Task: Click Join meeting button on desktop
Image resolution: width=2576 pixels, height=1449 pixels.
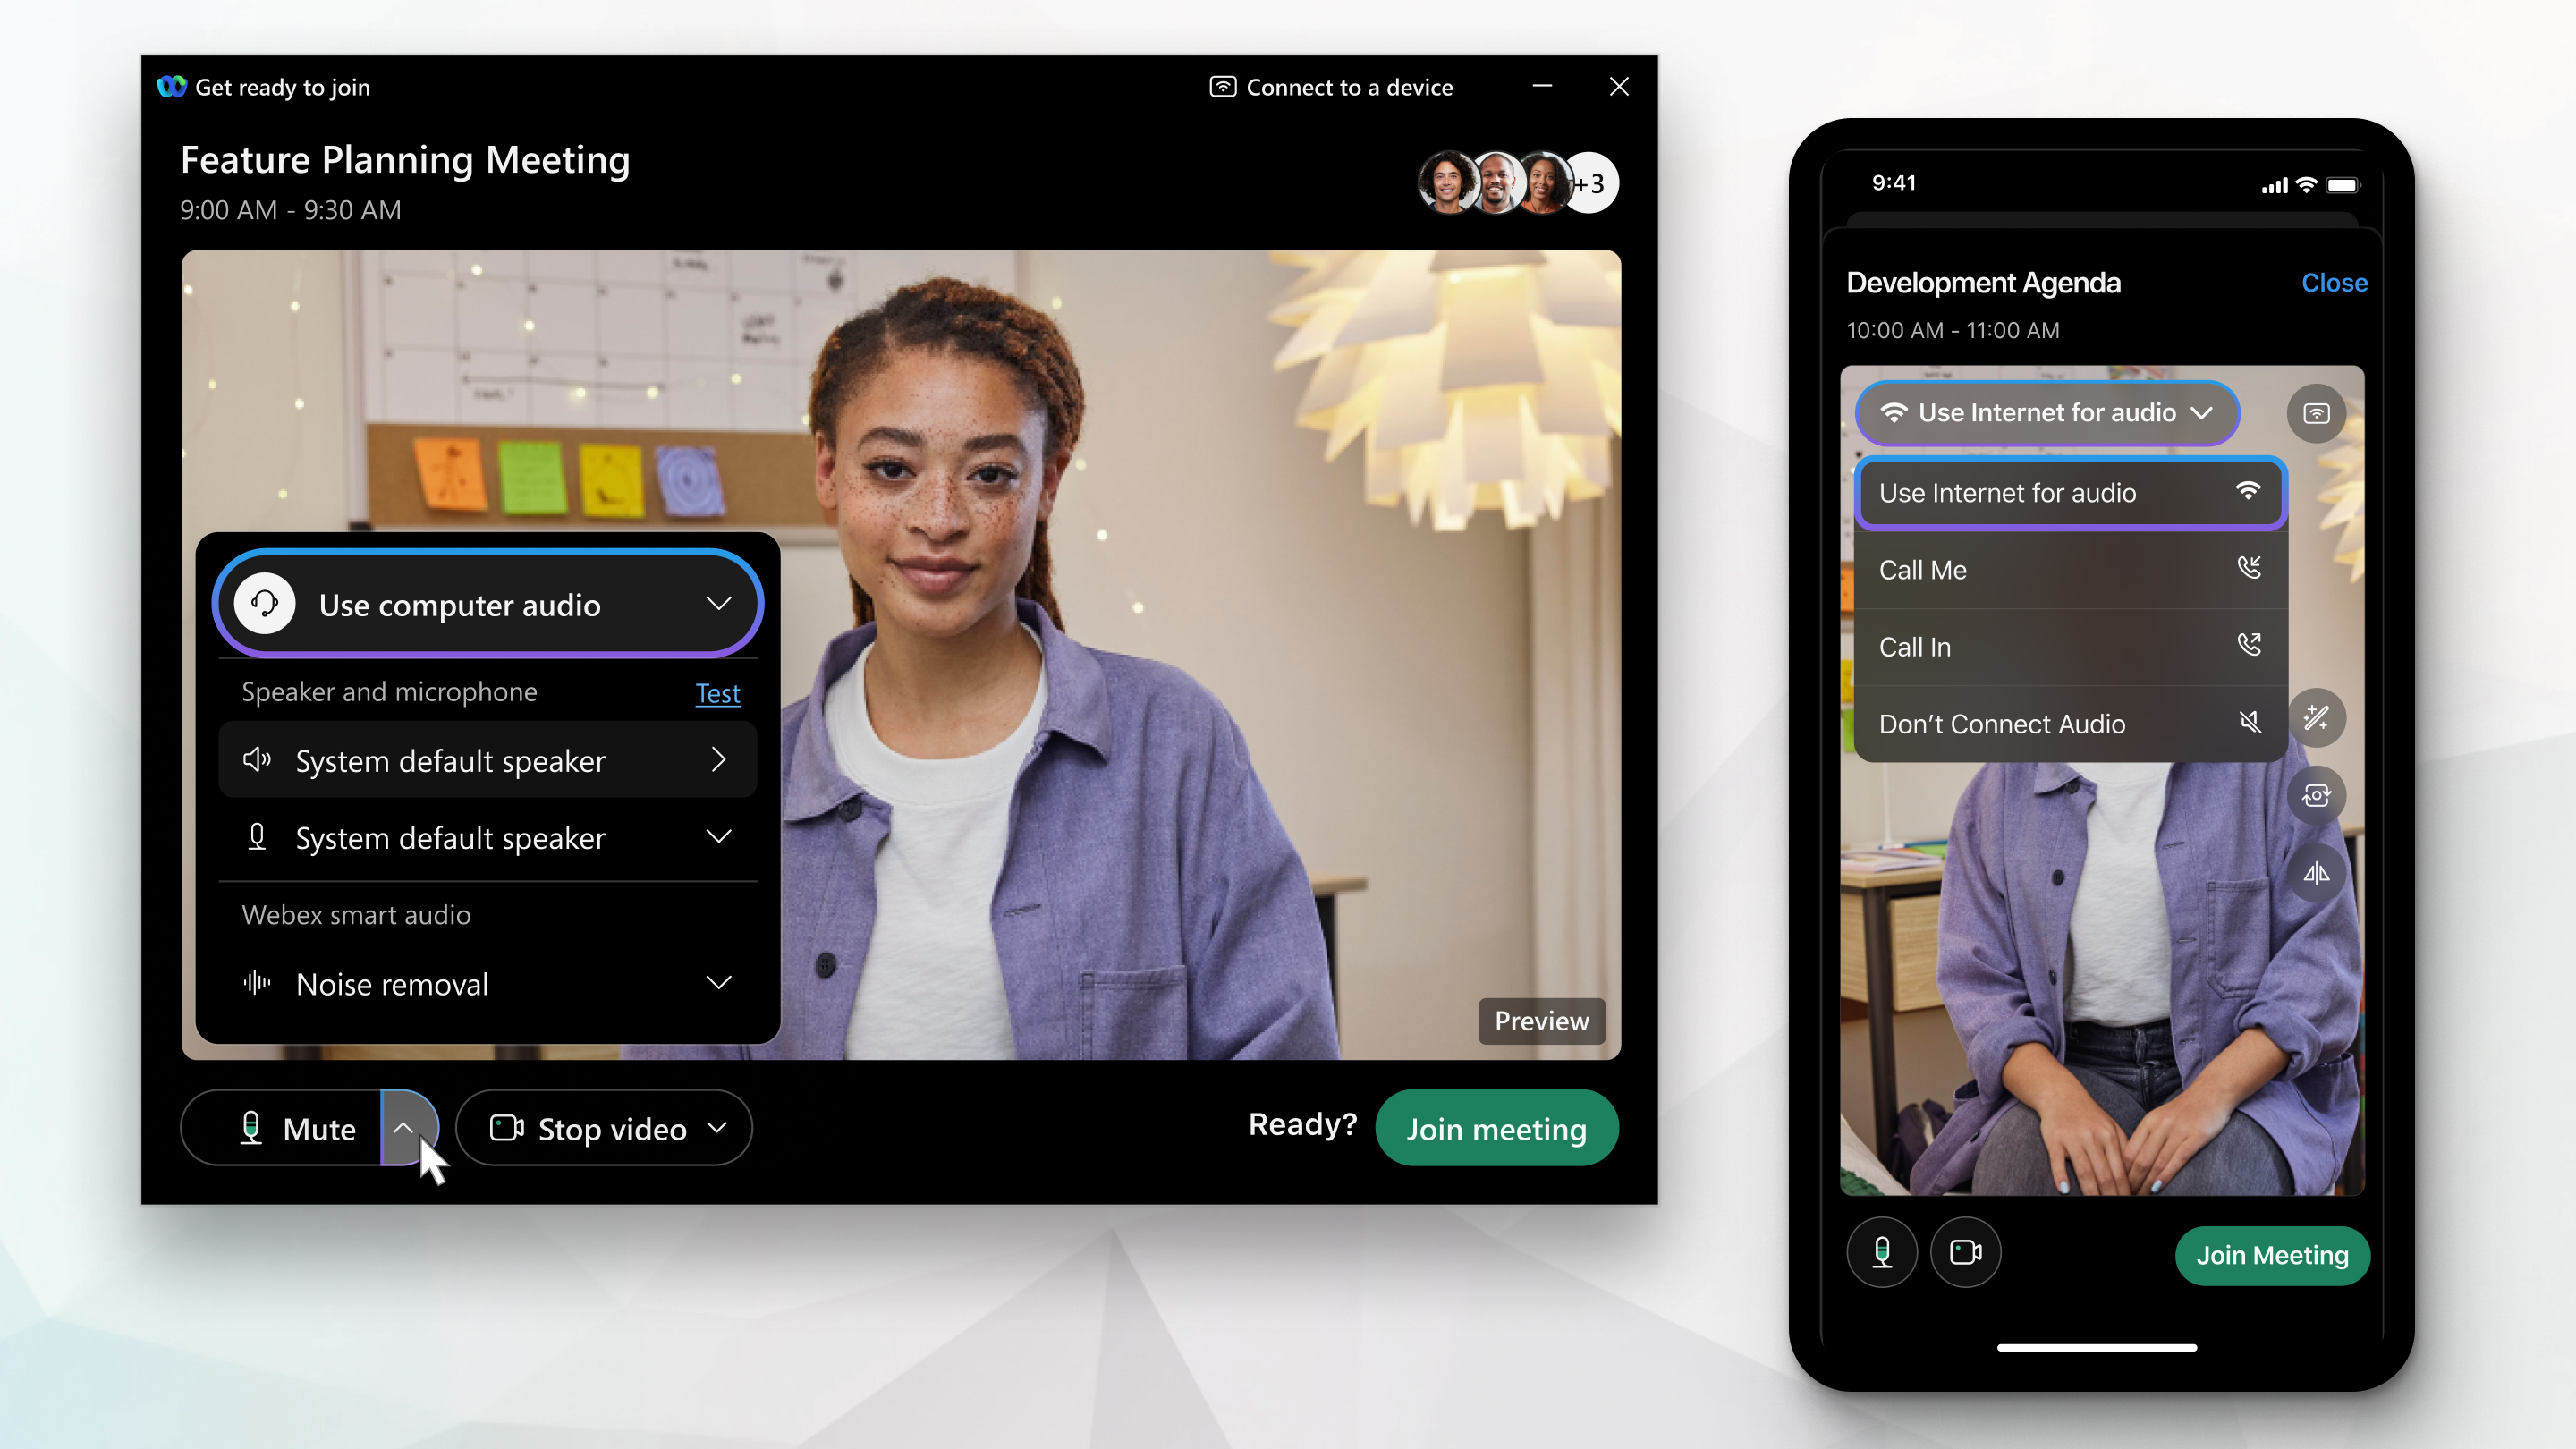Action: [1495, 1127]
